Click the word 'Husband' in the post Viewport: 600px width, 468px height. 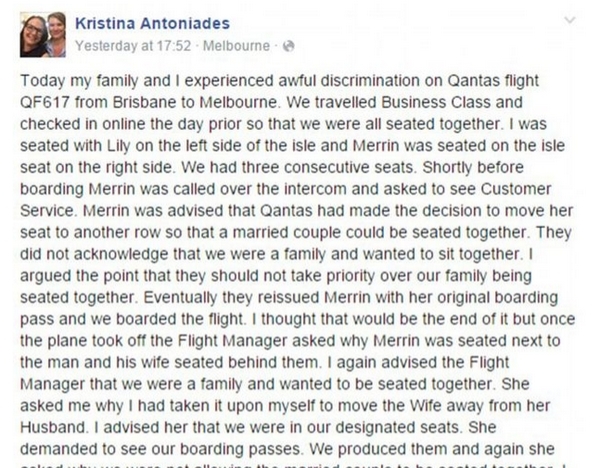(x=54, y=427)
